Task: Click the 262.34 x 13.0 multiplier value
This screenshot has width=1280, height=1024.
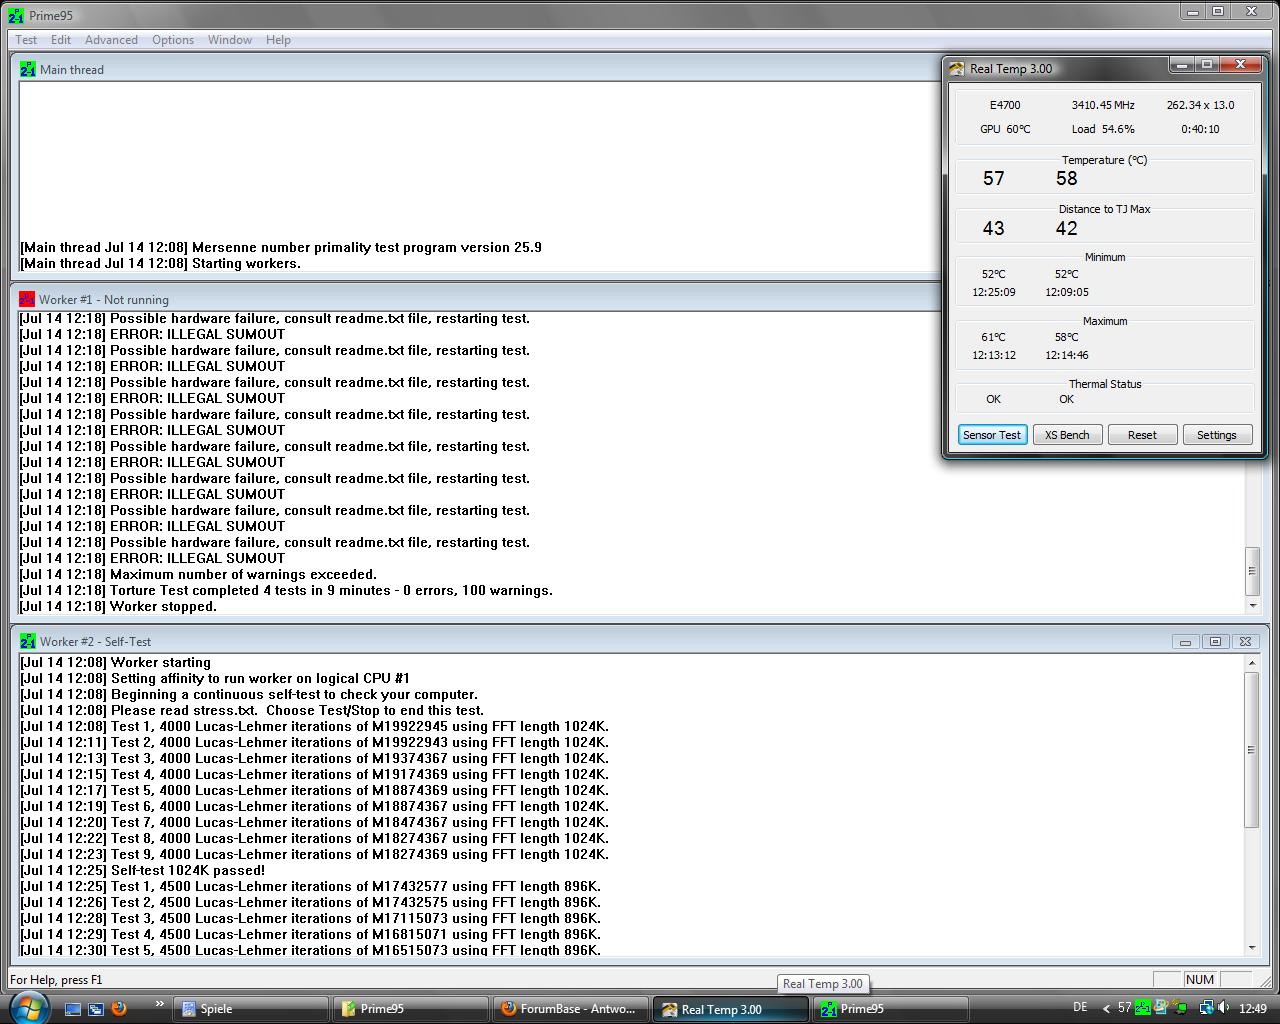Action: (x=1200, y=105)
